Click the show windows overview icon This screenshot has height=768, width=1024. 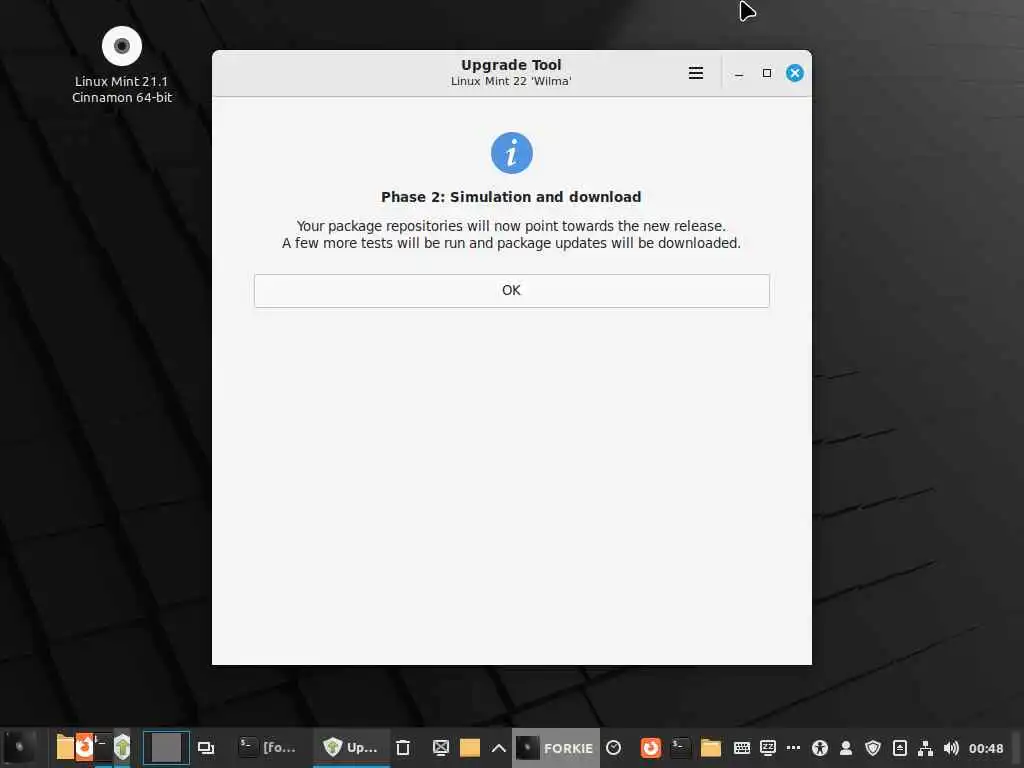(206, 748)
